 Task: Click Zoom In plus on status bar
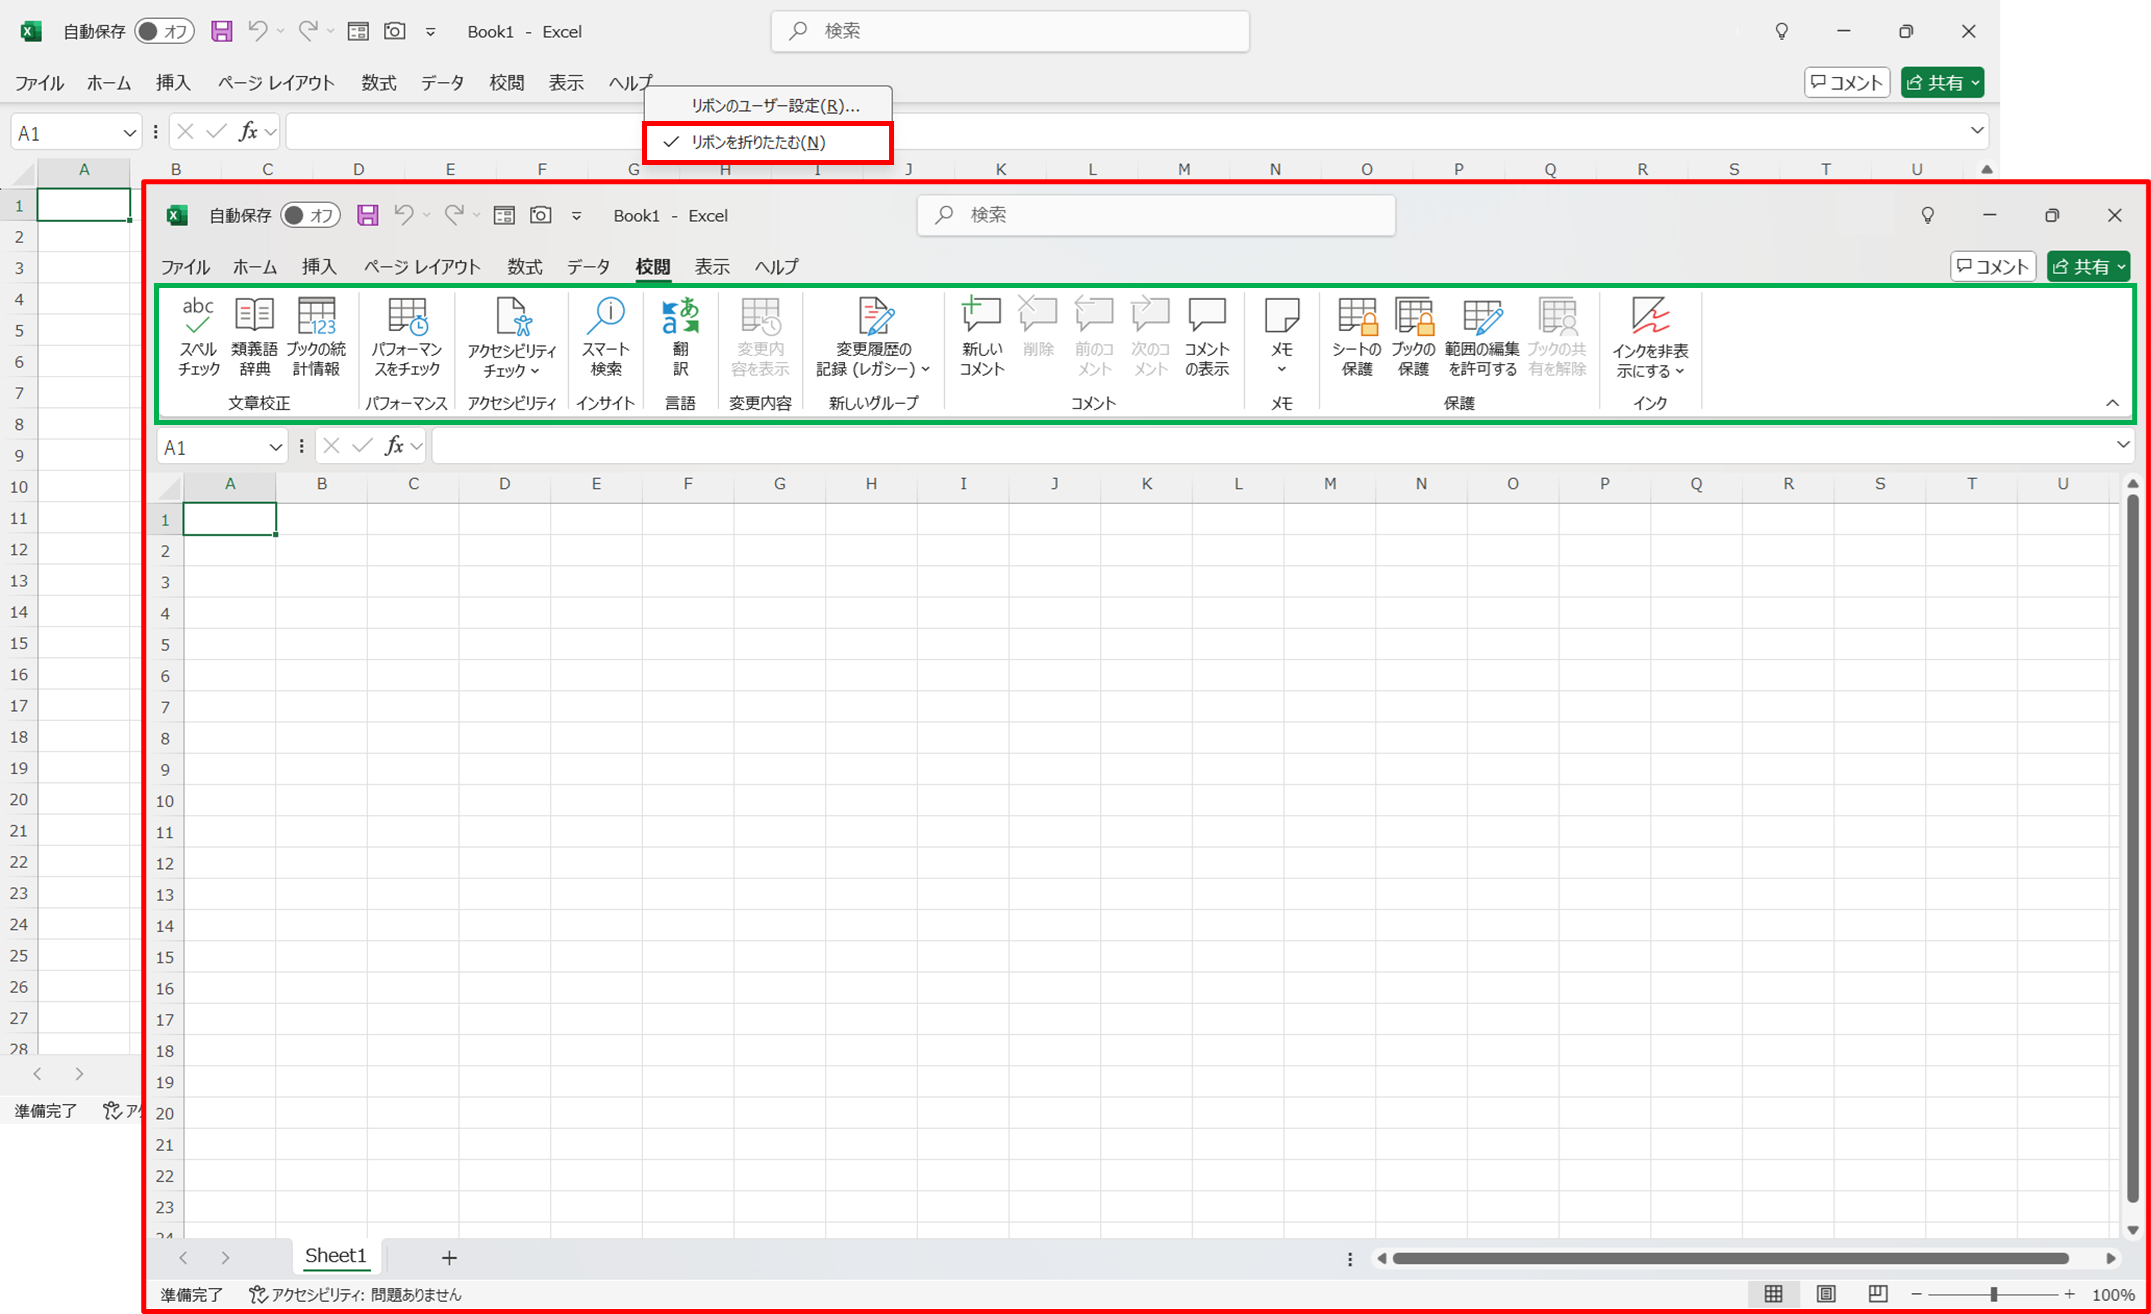pyautogui.click(x=2069, y=1294)
